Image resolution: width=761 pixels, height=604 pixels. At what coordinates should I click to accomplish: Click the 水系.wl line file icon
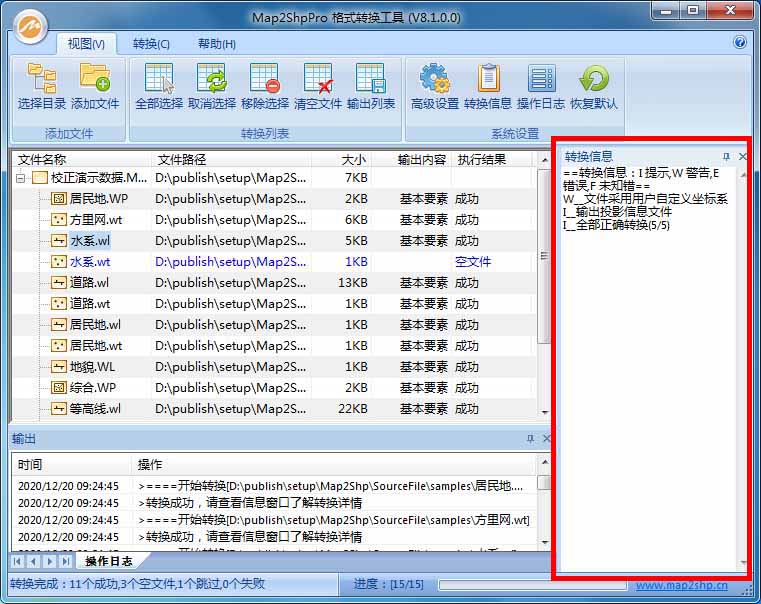59,241
